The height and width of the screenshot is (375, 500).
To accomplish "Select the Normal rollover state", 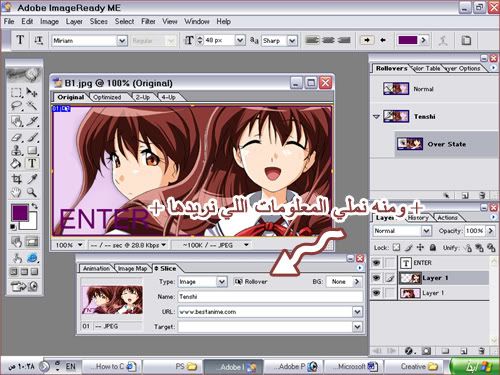I will [433, 89].
